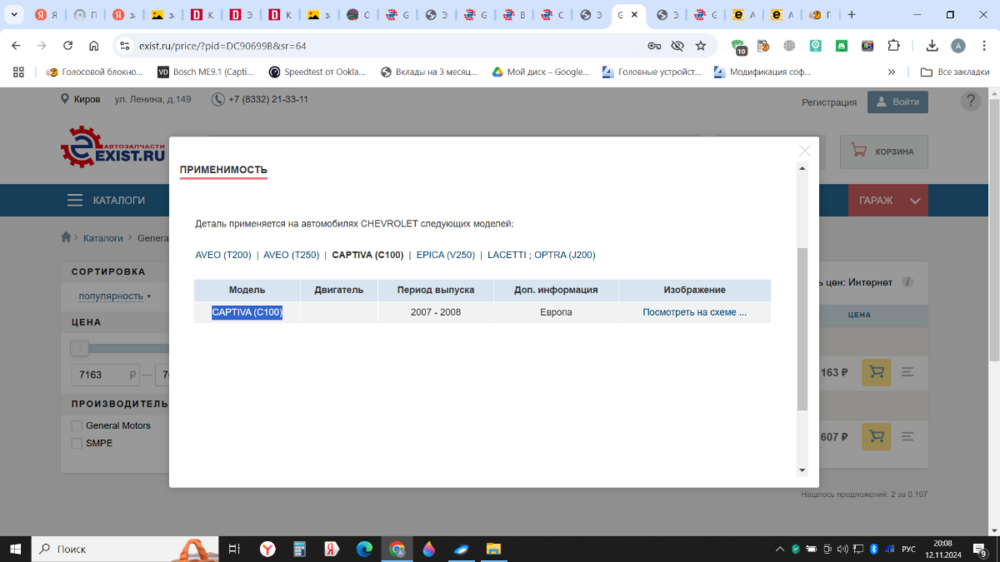Viewport: 1000px width, 562px height.
Task: Click the taskbar Поиск search box
Action: click(125, 549)
